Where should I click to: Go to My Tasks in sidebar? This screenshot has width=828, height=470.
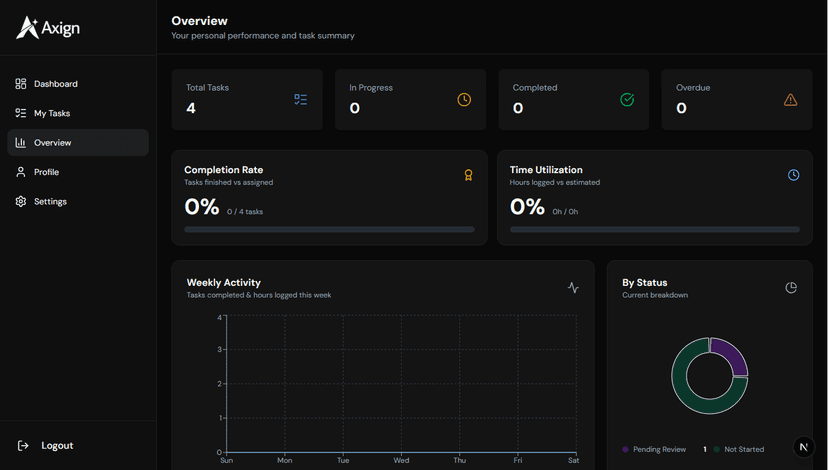point(52,113)
